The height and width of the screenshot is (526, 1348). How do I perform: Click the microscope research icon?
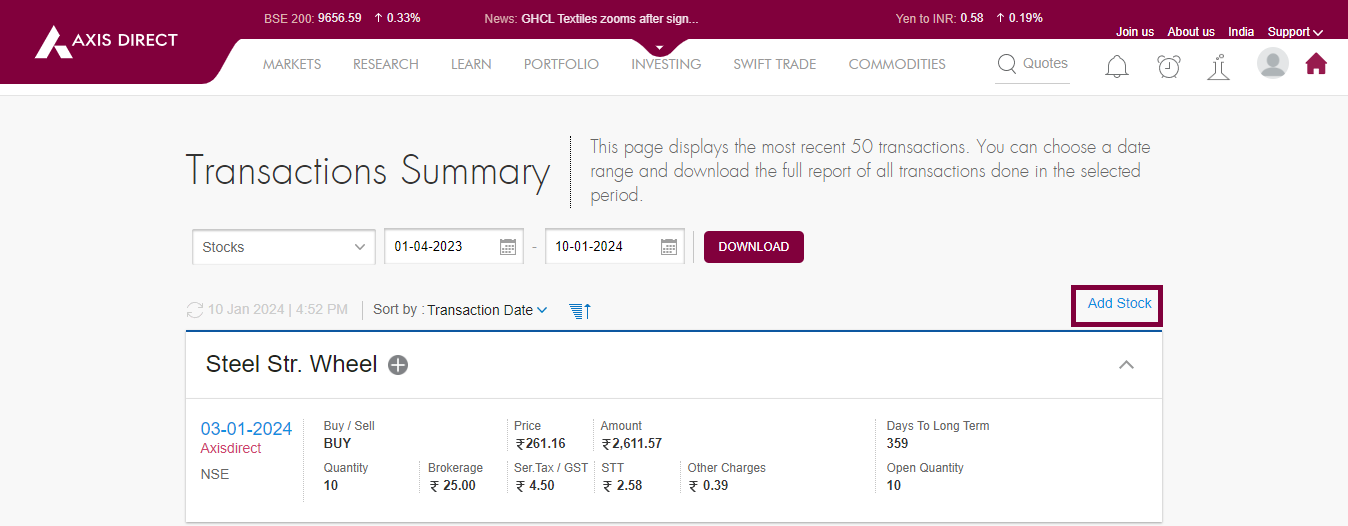[1218, 67]
